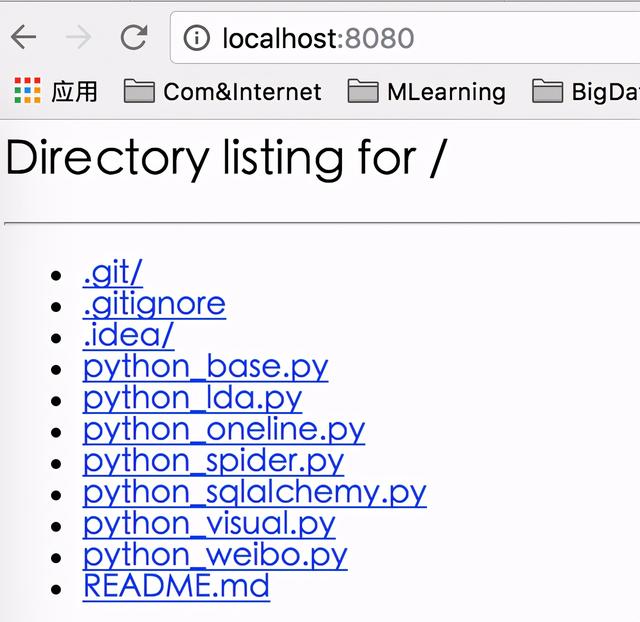
Task: Select the python_lda.py link
Action: click(192, 398)
